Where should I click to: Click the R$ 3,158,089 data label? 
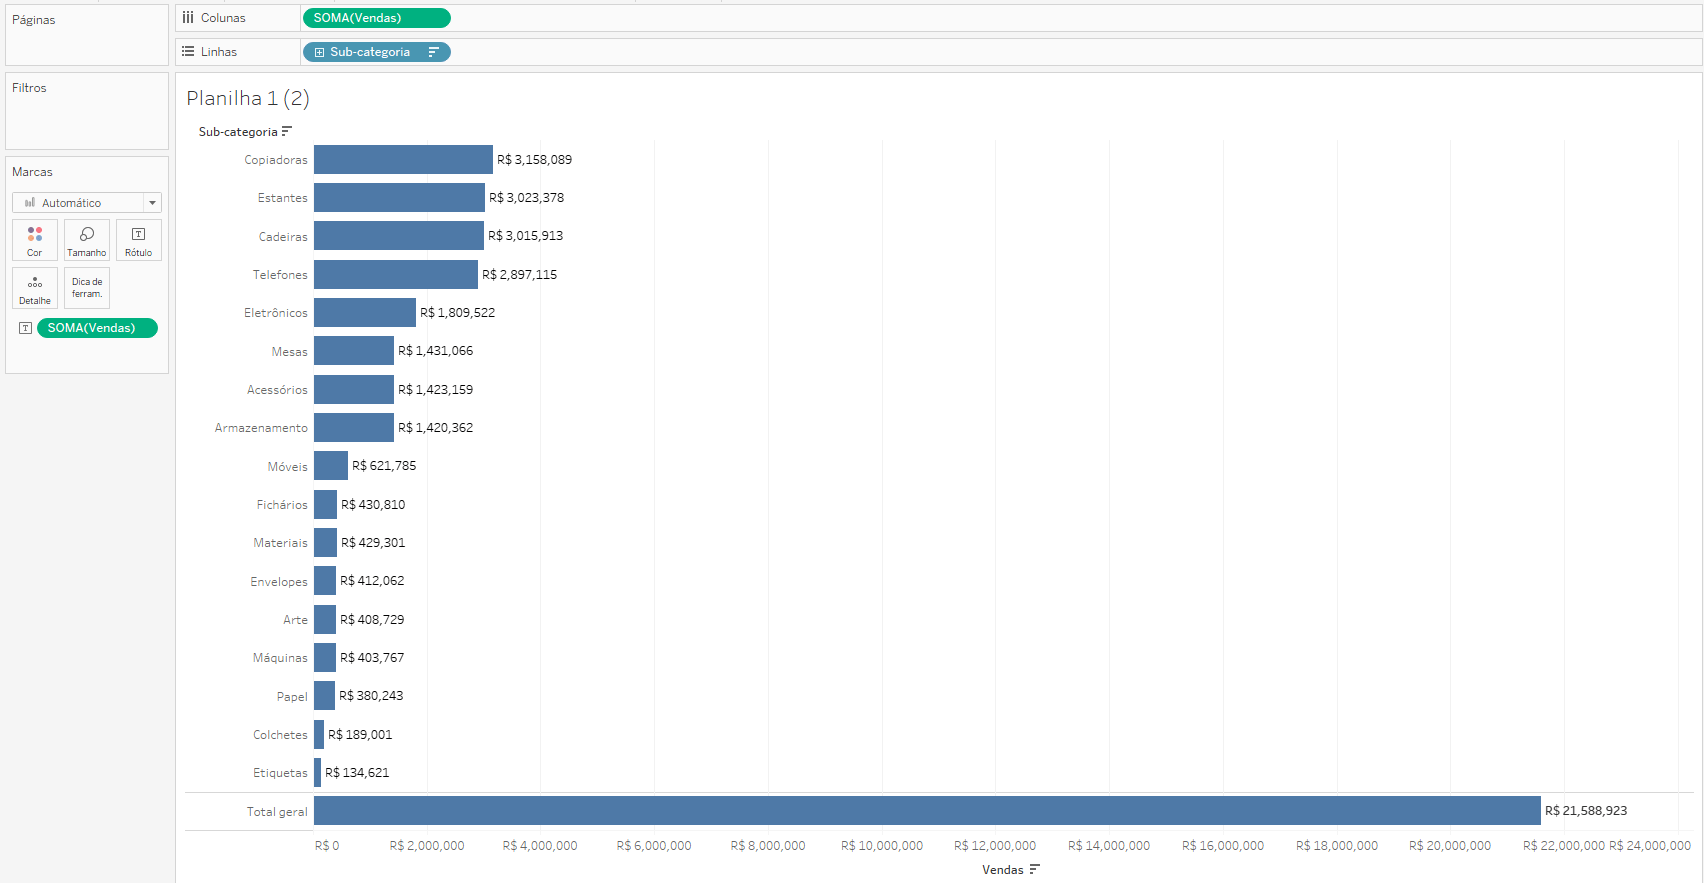(x=535, y=160)
